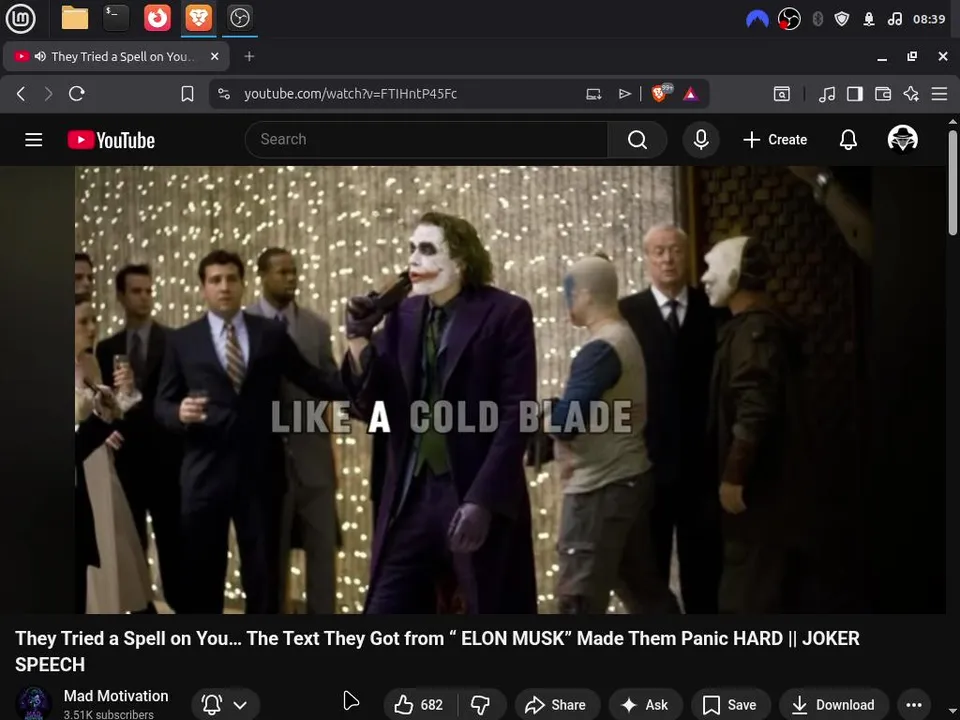Click the OBS recording tray indicator
The height and width of the screenshot is (720, 960).
(789, 19)
